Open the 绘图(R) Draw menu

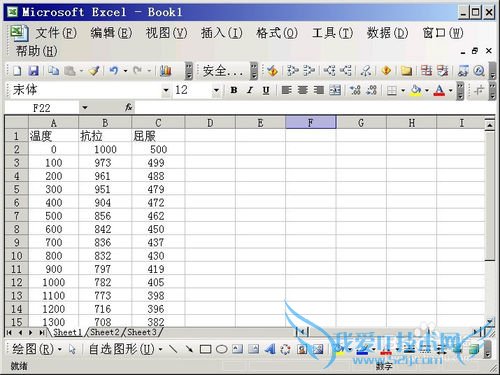[37, 349]
